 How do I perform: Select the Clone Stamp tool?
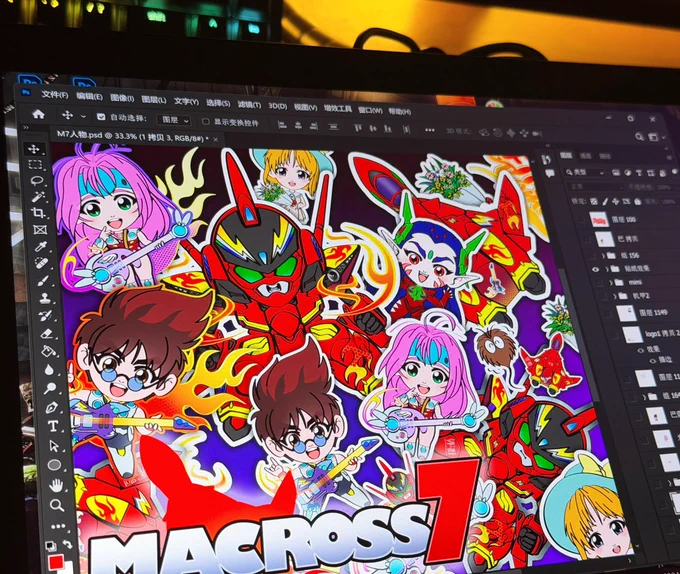click(45, 298)
